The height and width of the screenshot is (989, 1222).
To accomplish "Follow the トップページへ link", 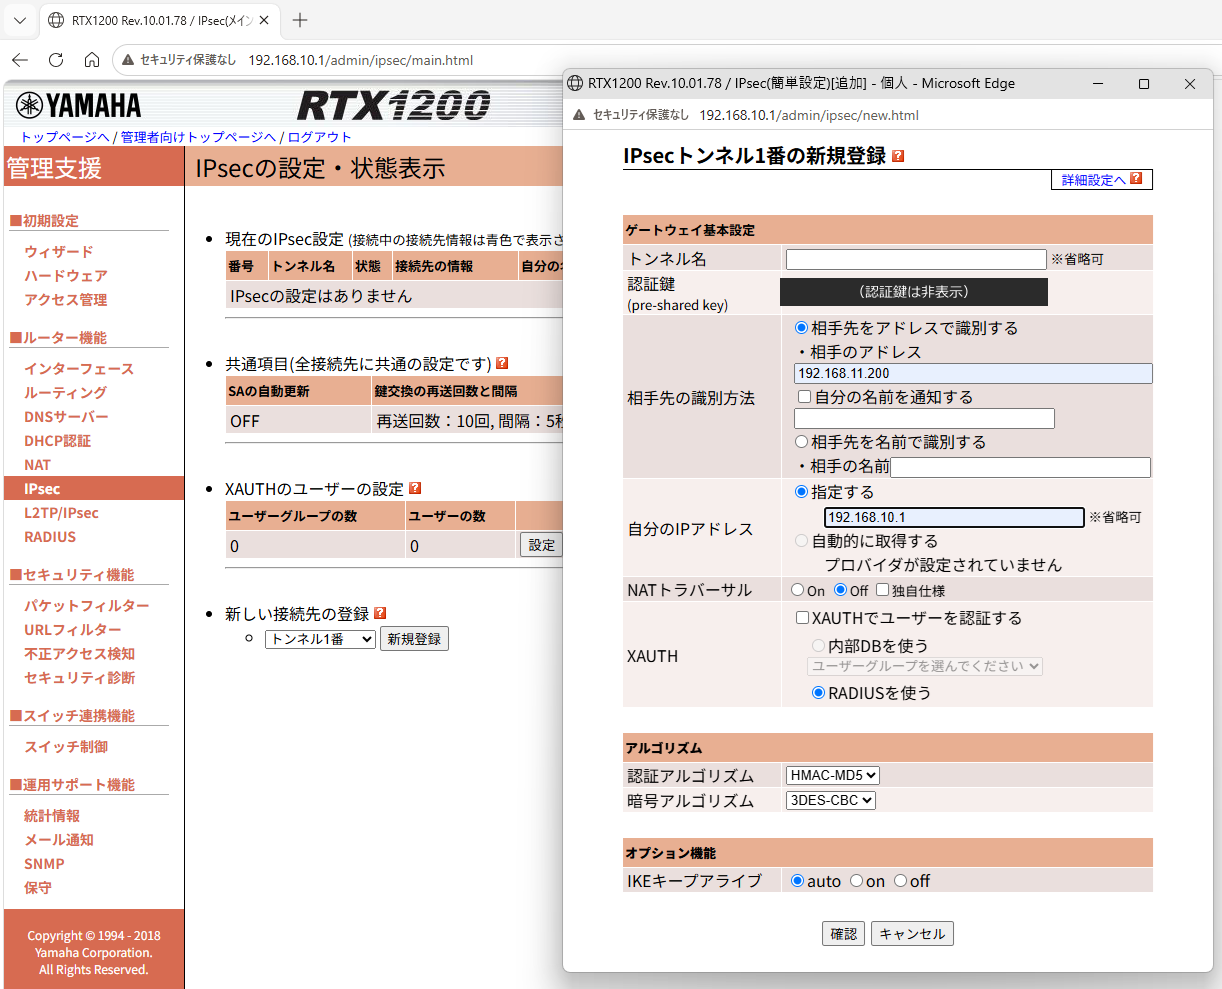I will click(65, 137).
